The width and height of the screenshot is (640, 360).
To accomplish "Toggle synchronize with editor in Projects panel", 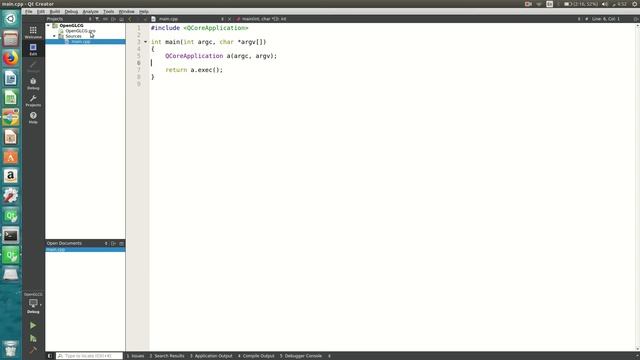I will click(x=105, y=19).
